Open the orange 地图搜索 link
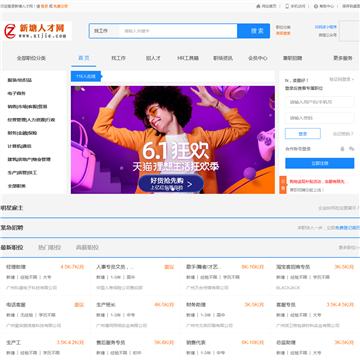Image resolution: width=360 pixels, height=360 pixels. click(283, 33)
